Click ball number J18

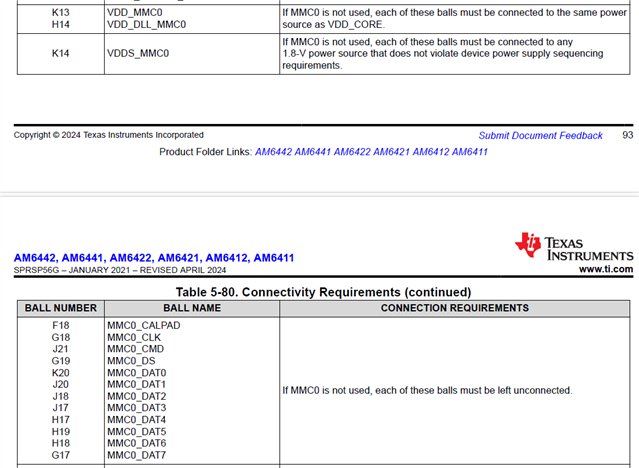[x=60, y=396]
